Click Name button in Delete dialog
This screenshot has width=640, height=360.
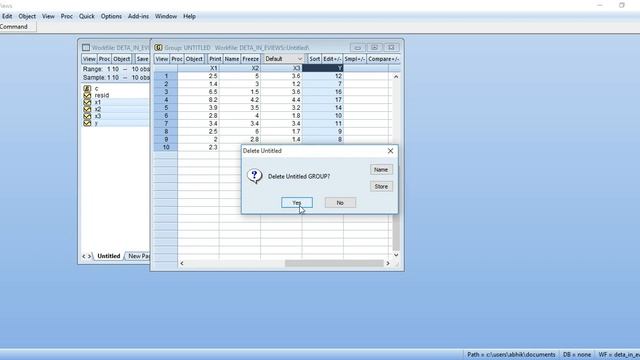pyautogui.click(x=381, y=169)
